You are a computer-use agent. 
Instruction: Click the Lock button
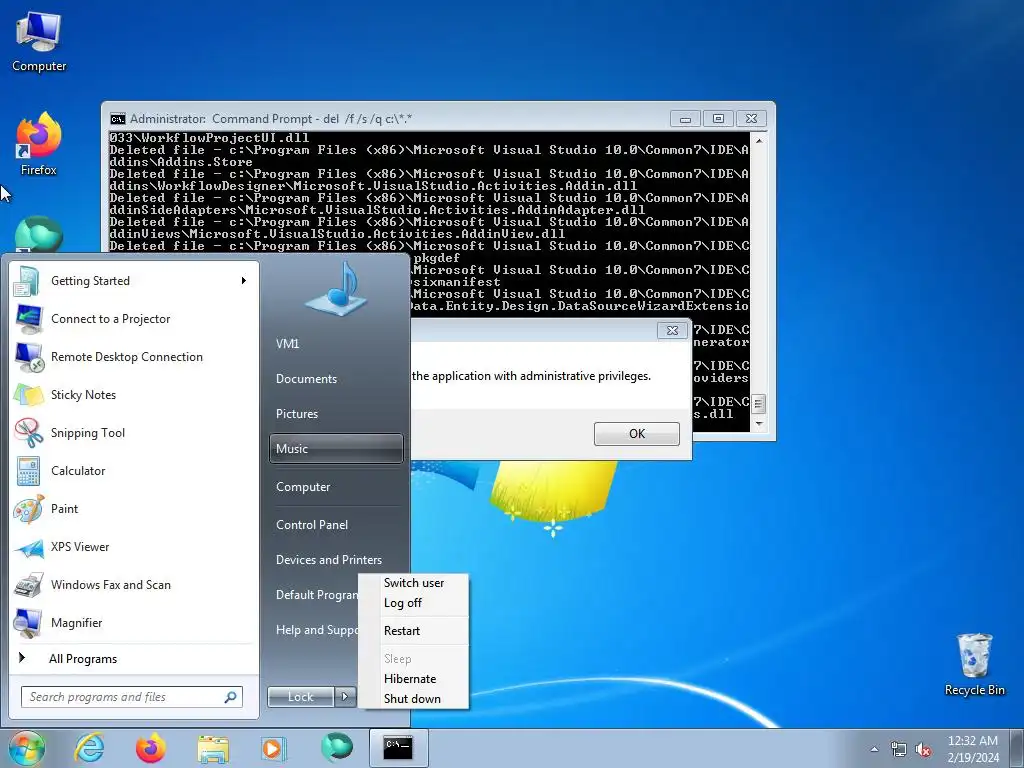(x=301, y=697)
